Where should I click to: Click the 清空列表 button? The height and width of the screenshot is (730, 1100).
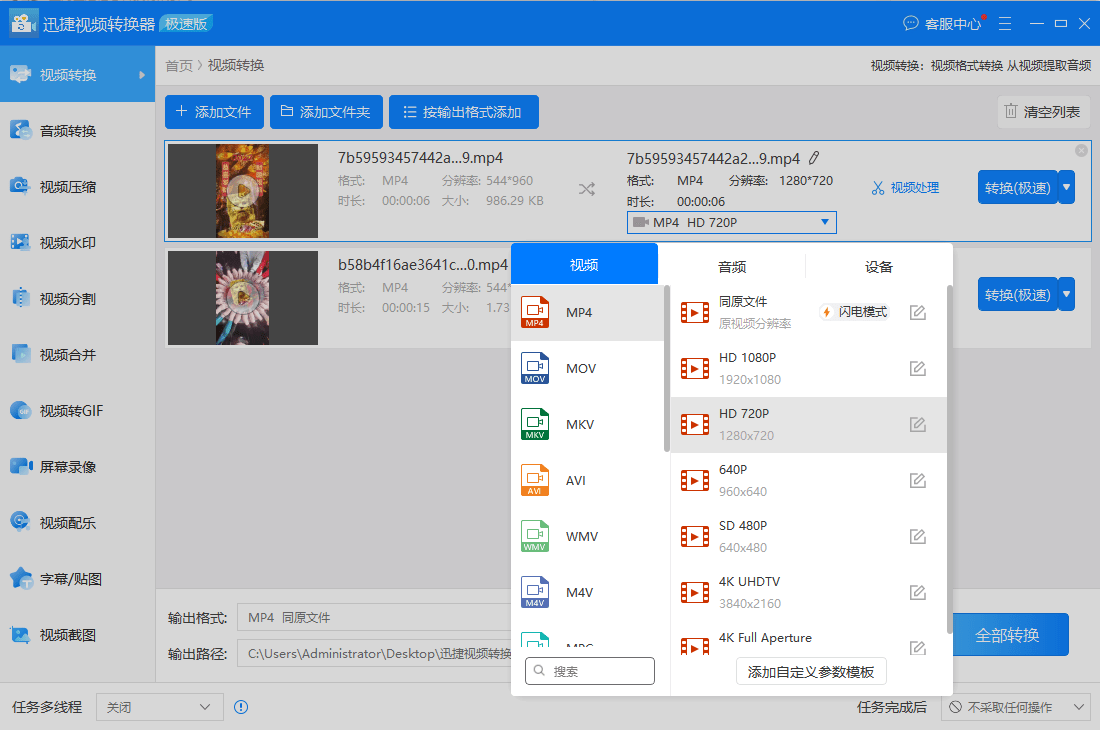tap(1043, 111)
